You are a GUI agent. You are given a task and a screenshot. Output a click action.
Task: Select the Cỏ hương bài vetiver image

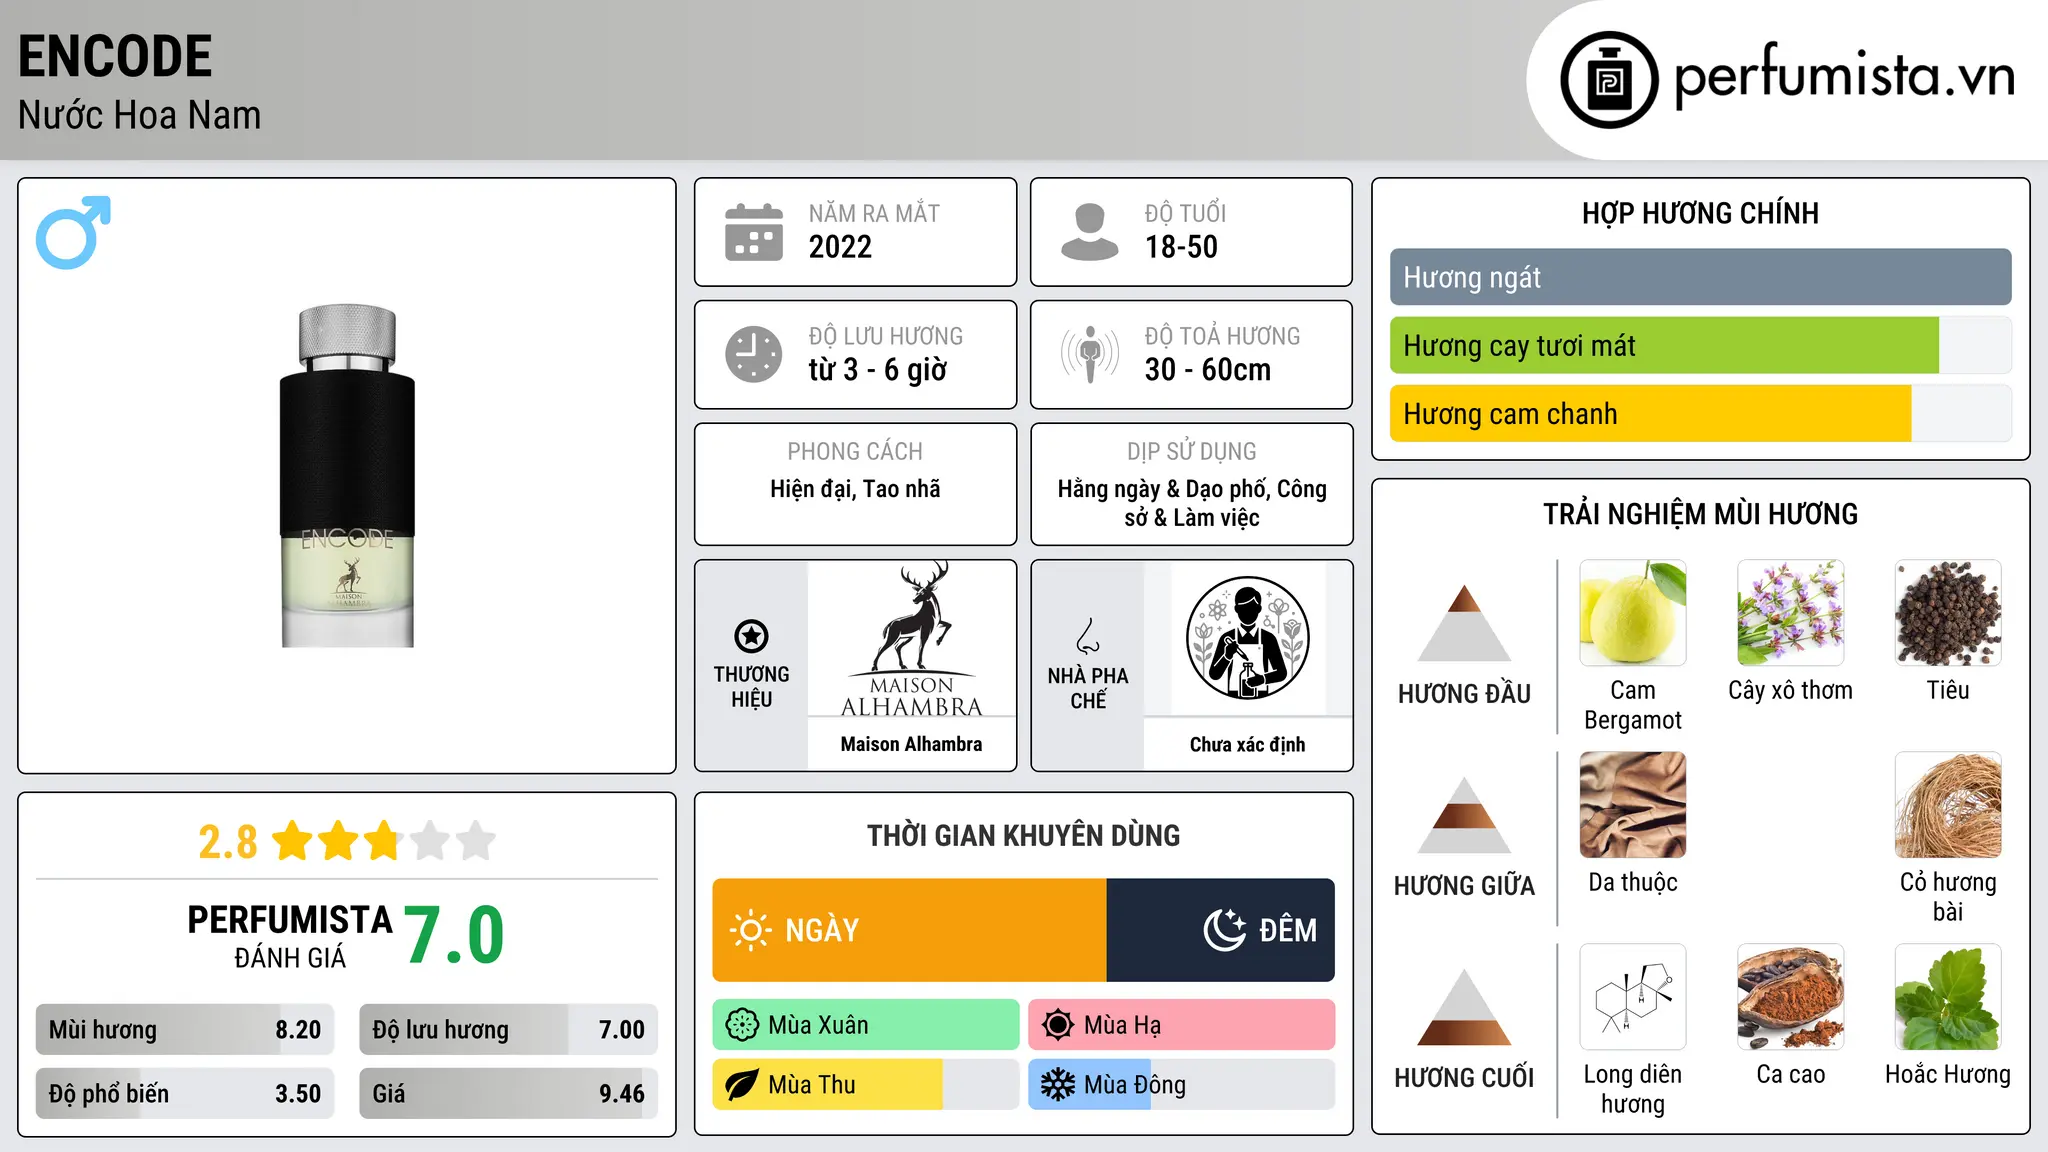pyautogui.click(x=1948, y=805)
